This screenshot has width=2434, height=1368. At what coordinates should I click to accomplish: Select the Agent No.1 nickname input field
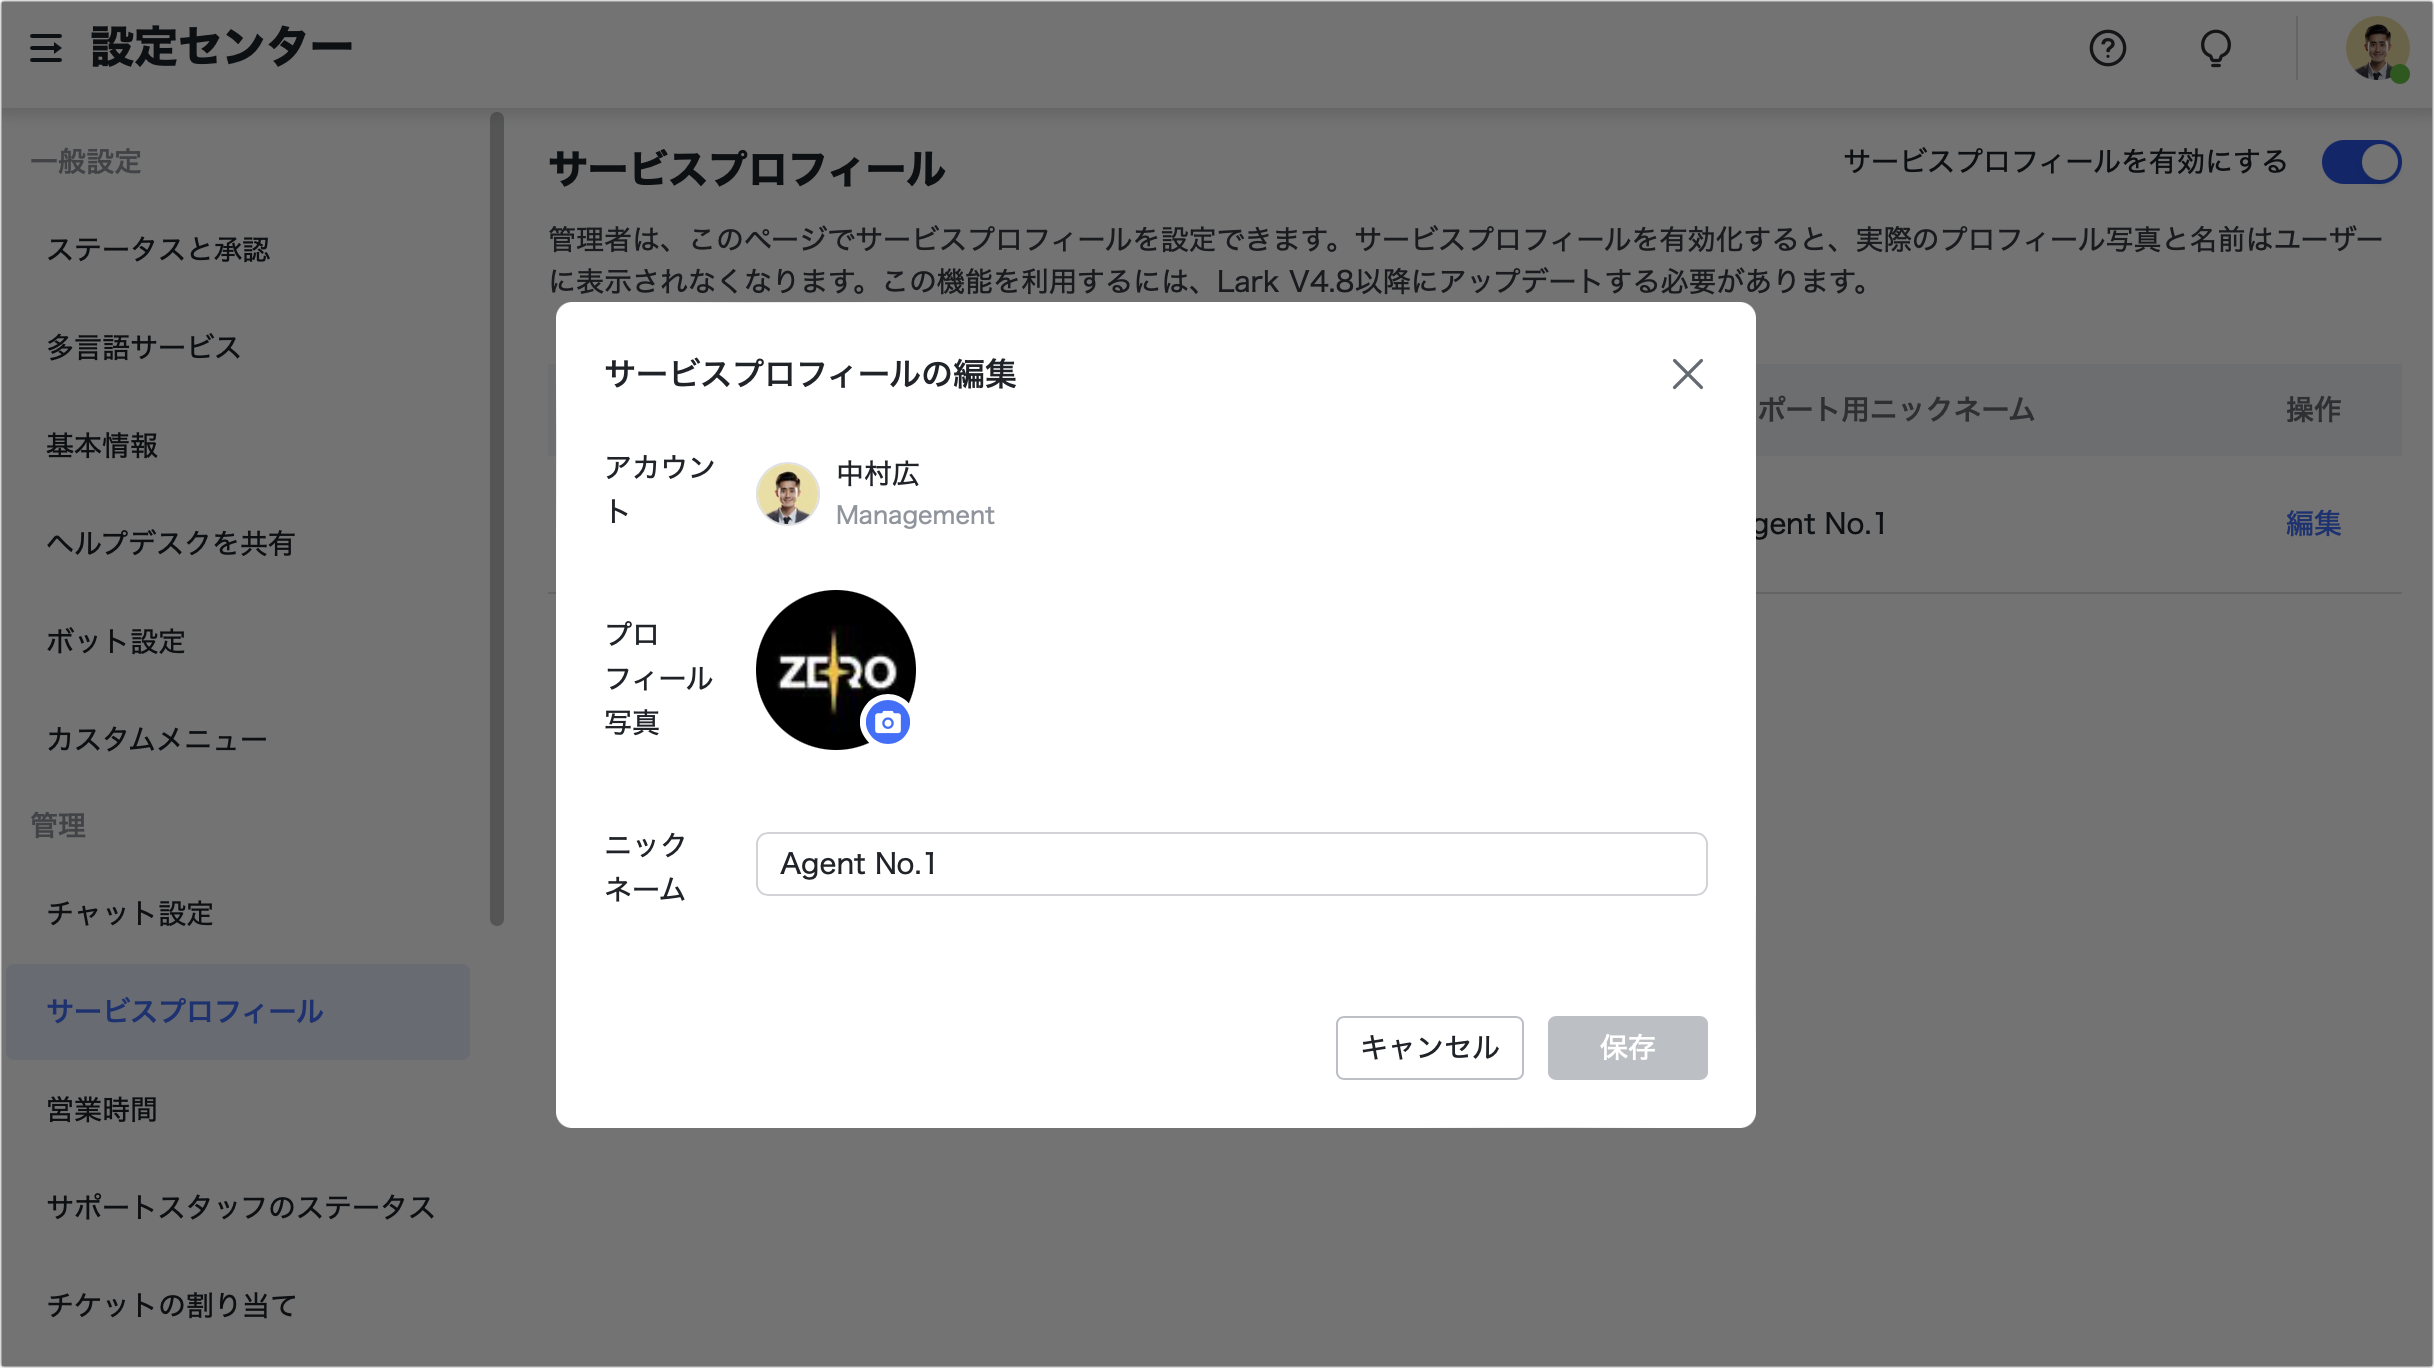[x=1230, y=863]
